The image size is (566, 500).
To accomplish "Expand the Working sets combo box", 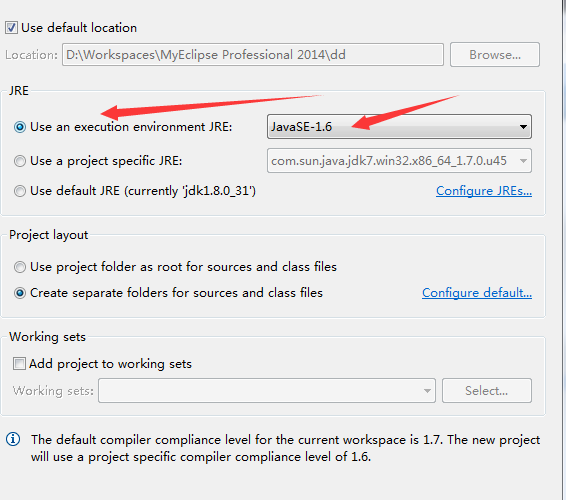I will tap(267, 391).
